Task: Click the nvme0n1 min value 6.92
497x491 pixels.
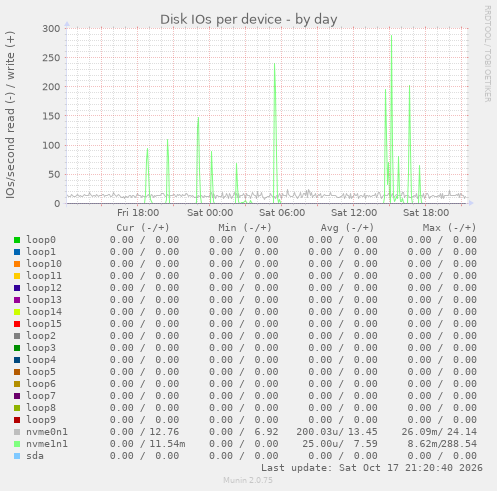Action: pos(266,432)
